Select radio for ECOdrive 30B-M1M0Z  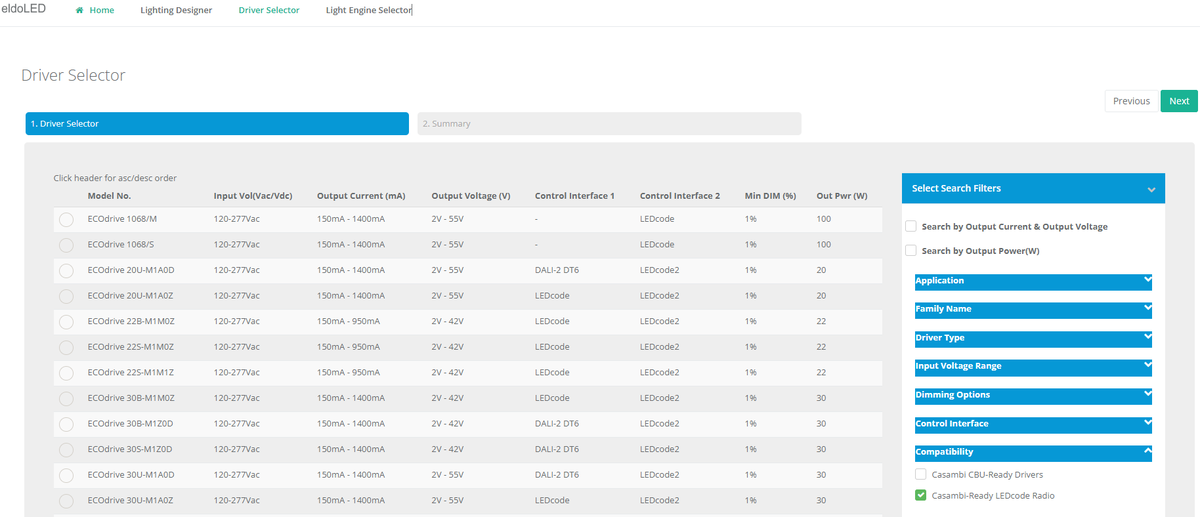click(66, 398)
